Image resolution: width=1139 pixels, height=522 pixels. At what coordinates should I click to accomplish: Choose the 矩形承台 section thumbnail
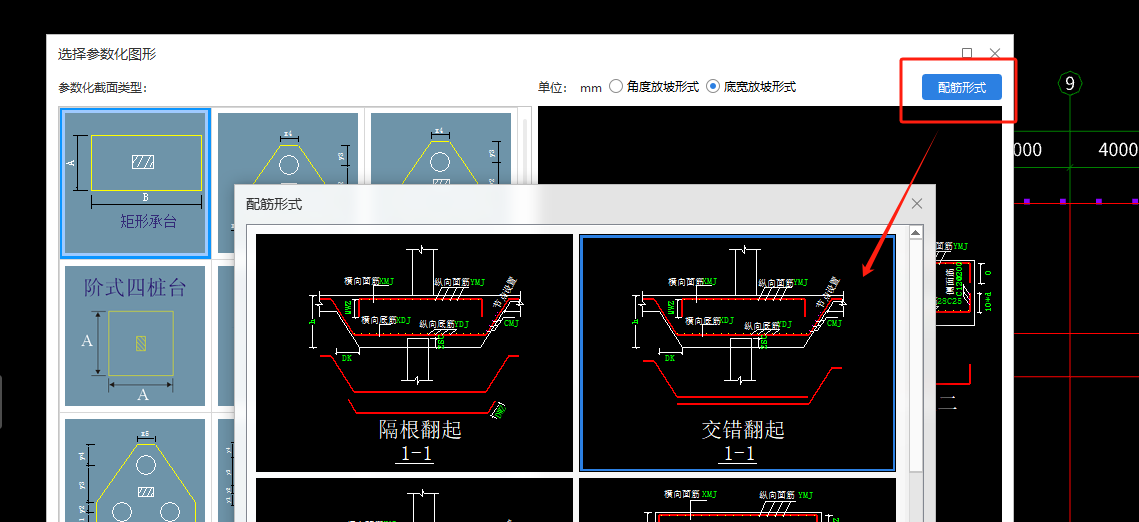pyautogui.click(x=136, y=184)
